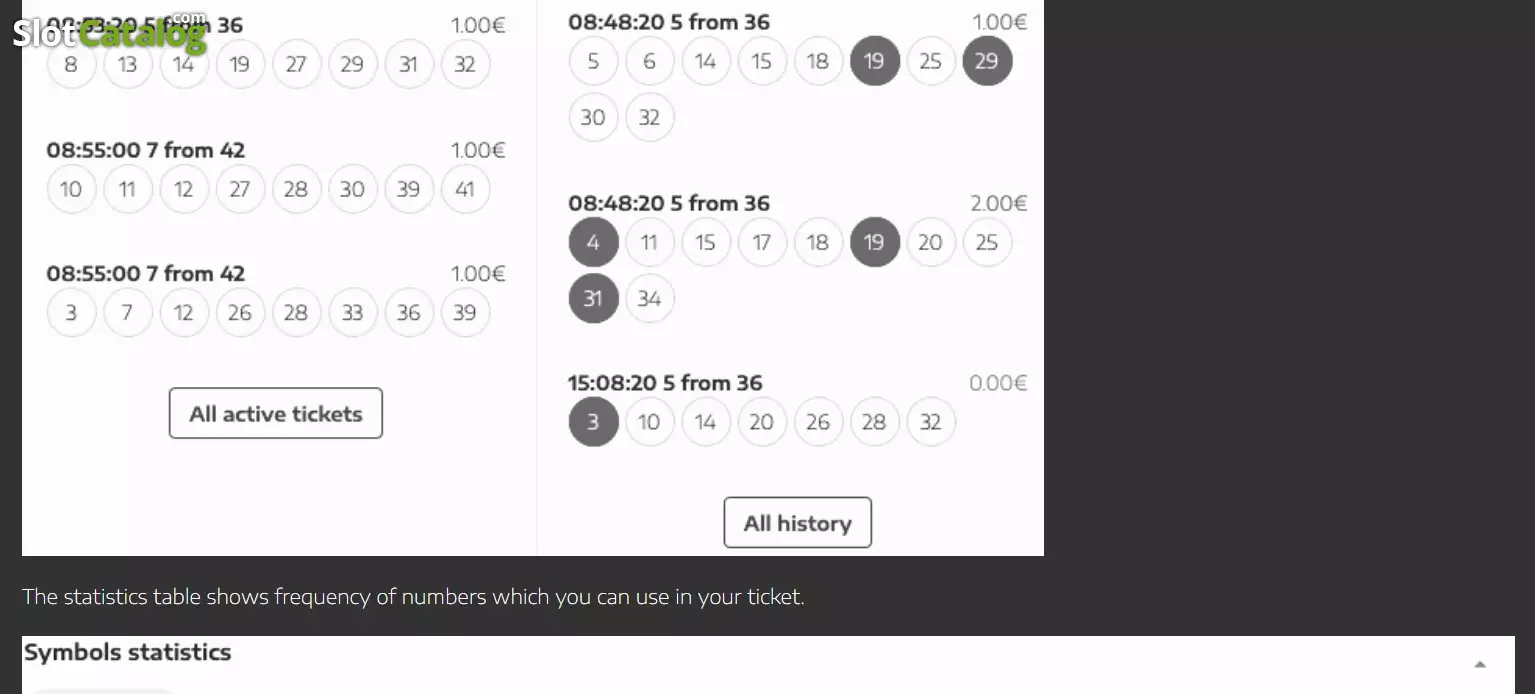Select highlighted ball 31 in 2.00€ history ticket
1535x694 pixels.
tap(593, 298)
